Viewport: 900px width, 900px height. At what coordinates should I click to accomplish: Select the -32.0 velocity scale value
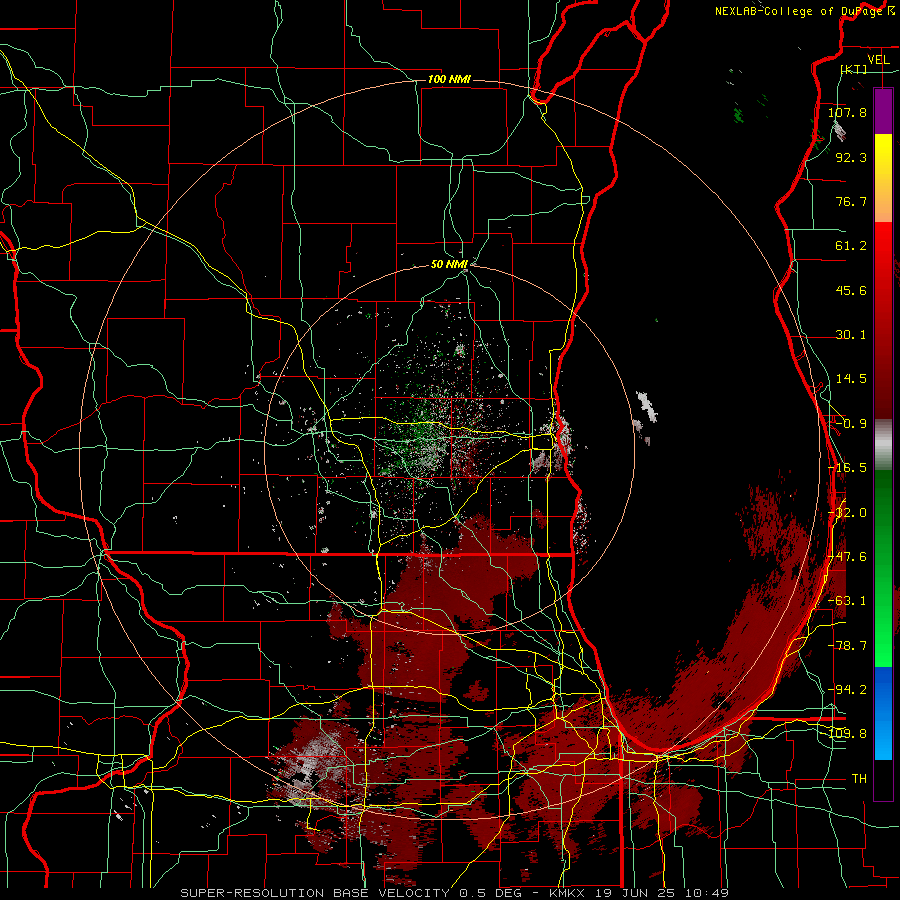tap(849, 513)
